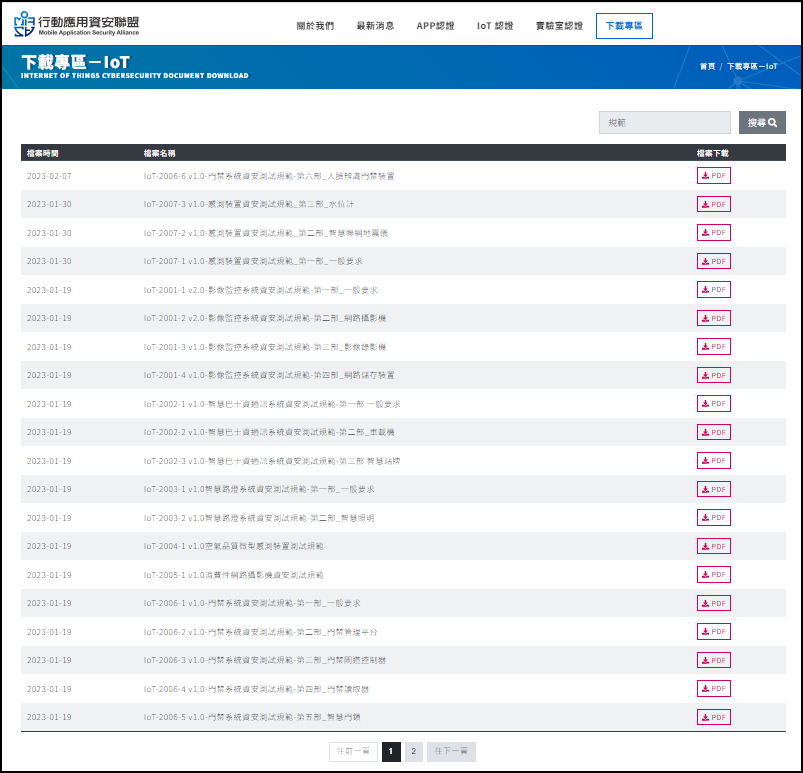The image size is (803, 773).
Task: Go to the previous page with 往前一頁
Action: click(x=353, y=751)
